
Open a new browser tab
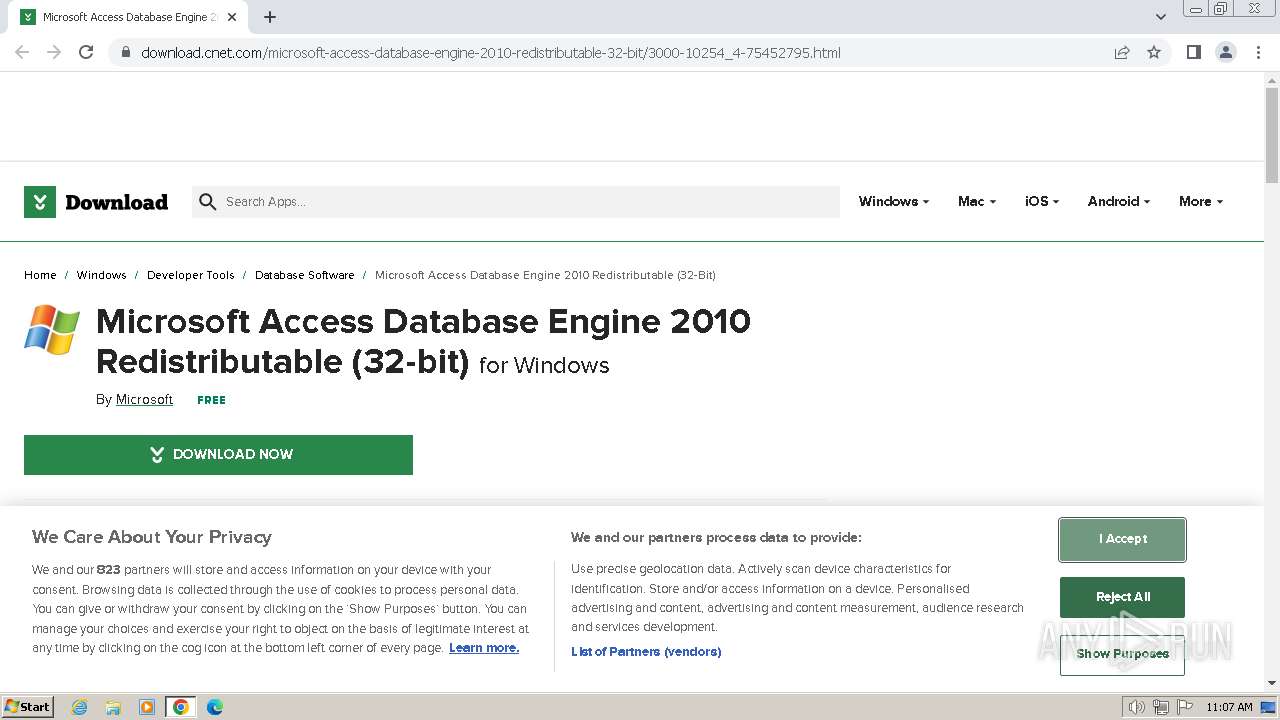(270, 17)
